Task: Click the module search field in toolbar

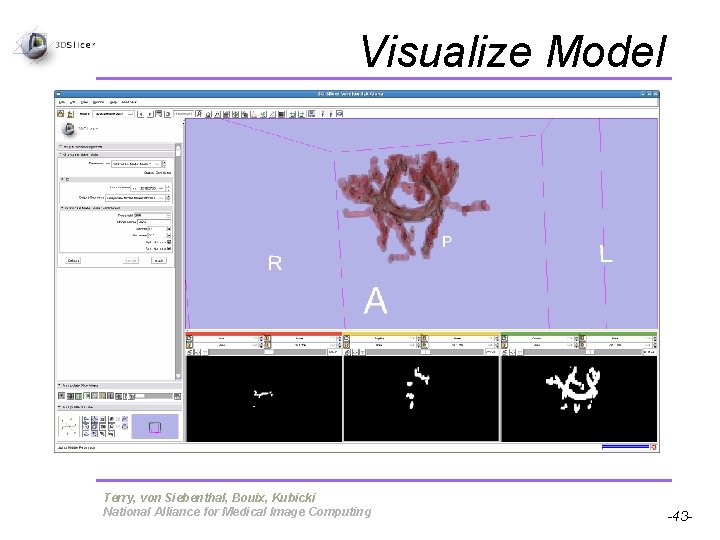Action: [184, 113]
